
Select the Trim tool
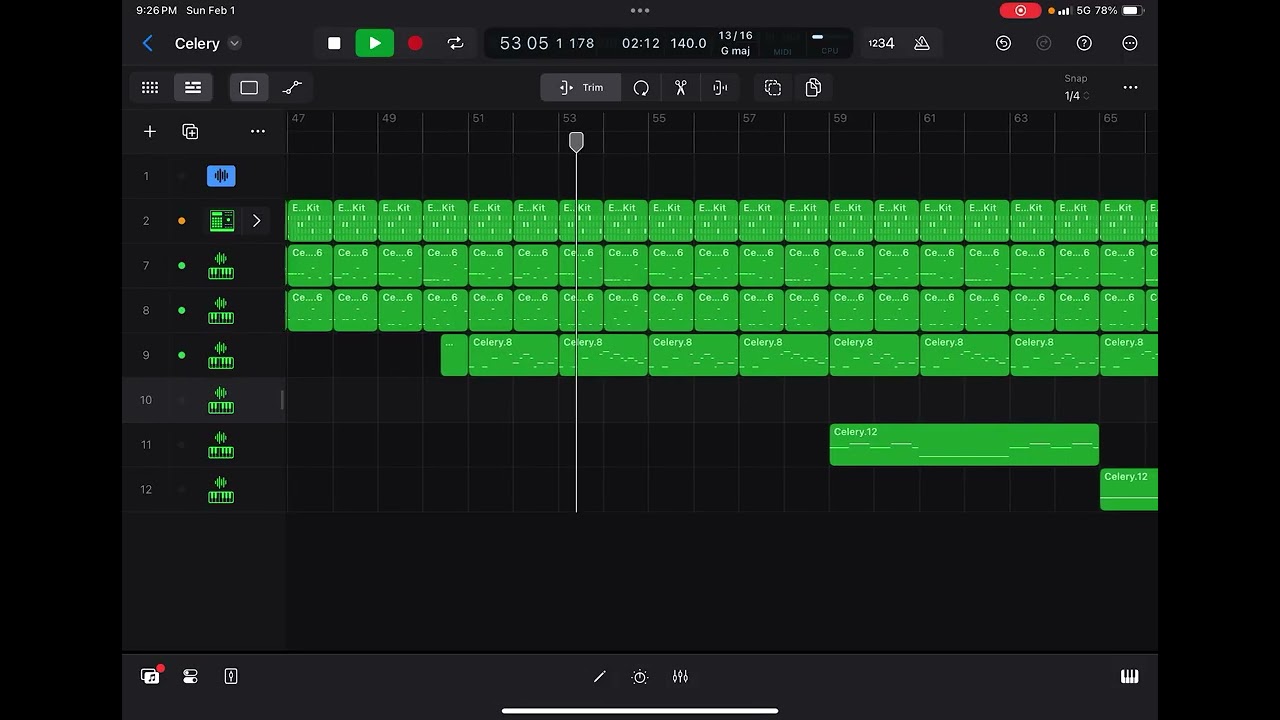point(581,88)
